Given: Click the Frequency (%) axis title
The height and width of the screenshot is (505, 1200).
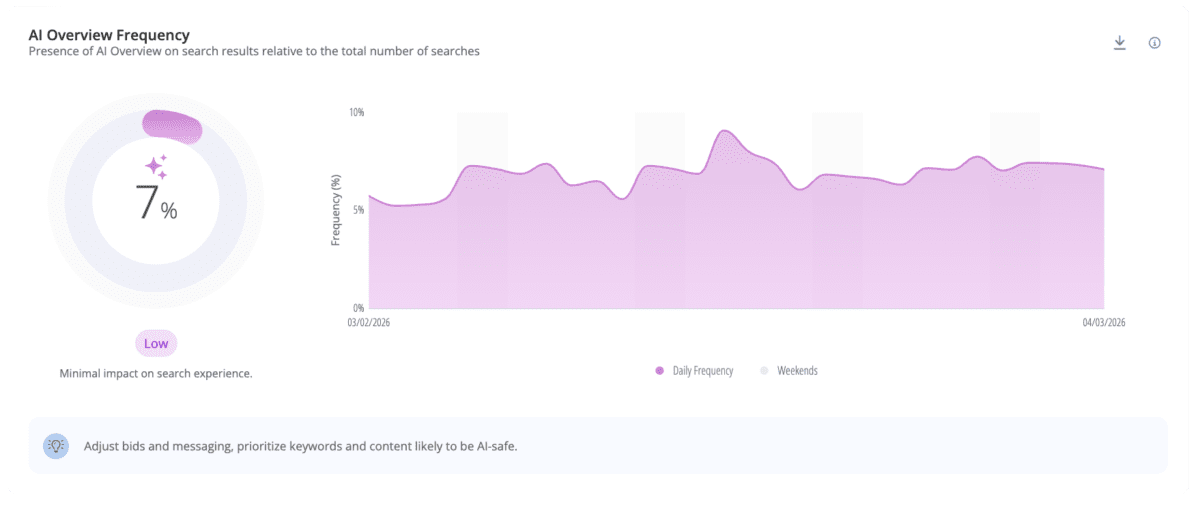Looking at the screenshot, I should coord(337,210).
